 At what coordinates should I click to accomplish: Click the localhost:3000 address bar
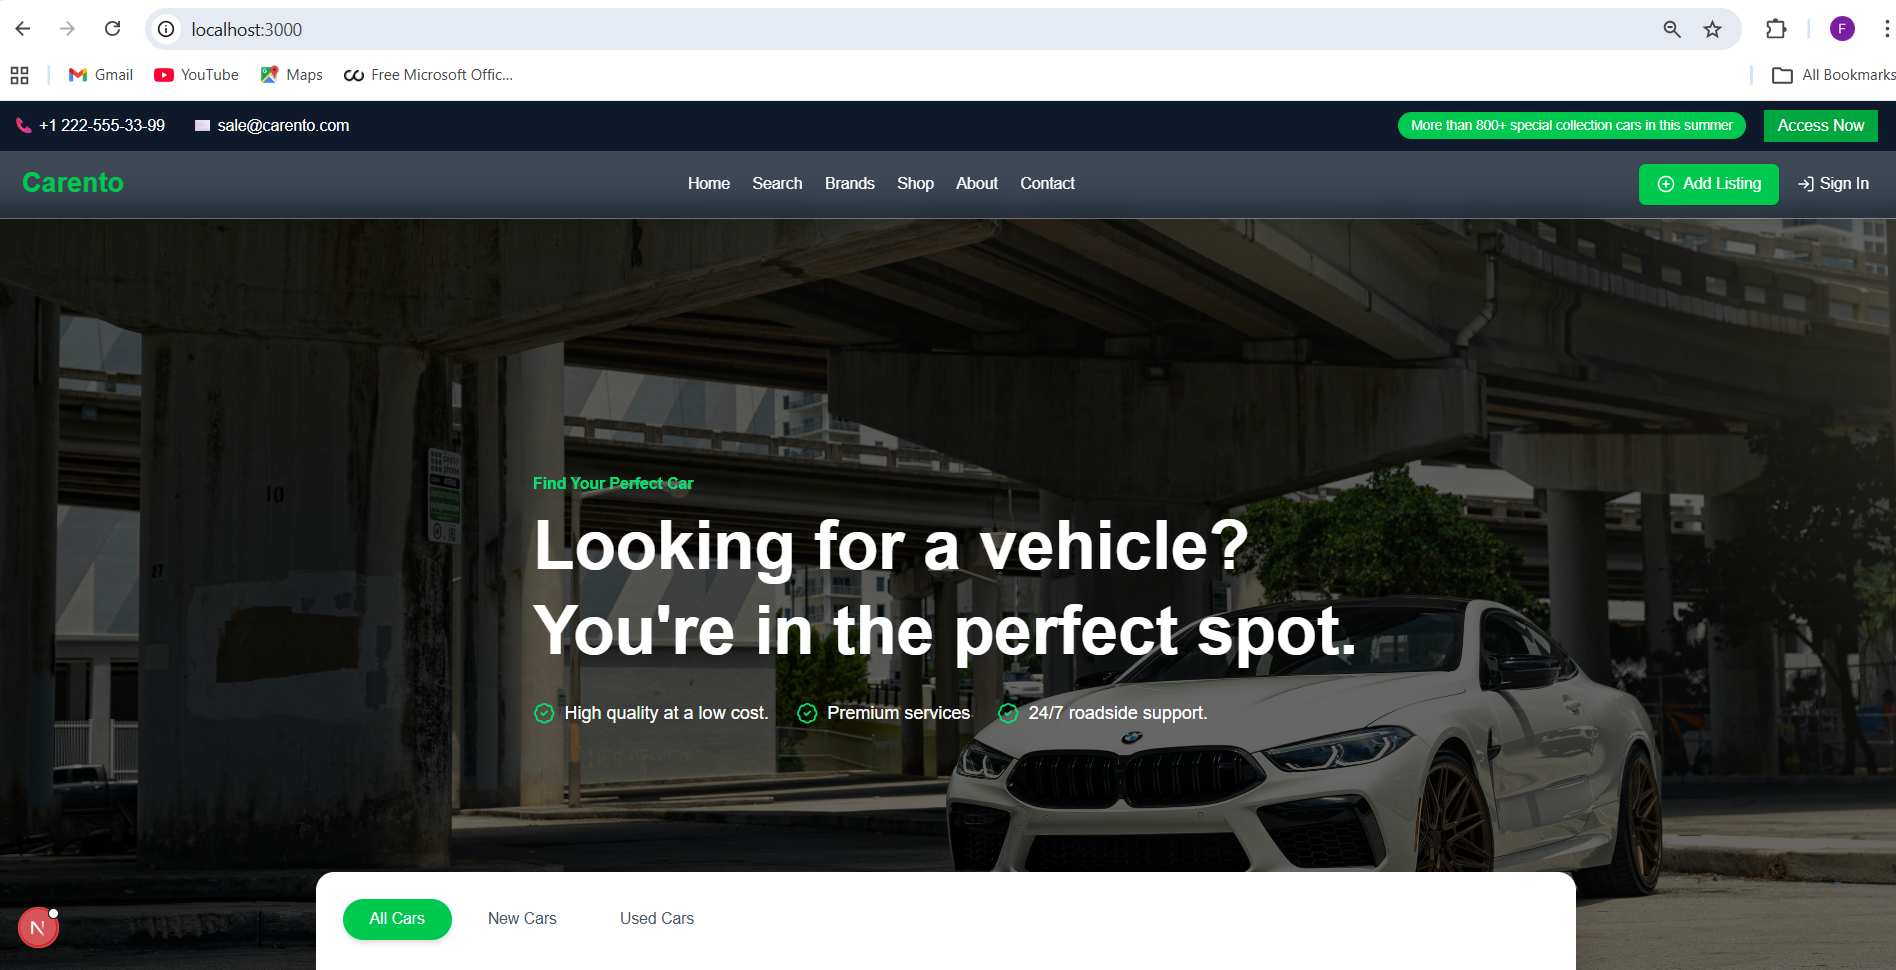click(900, 29)
